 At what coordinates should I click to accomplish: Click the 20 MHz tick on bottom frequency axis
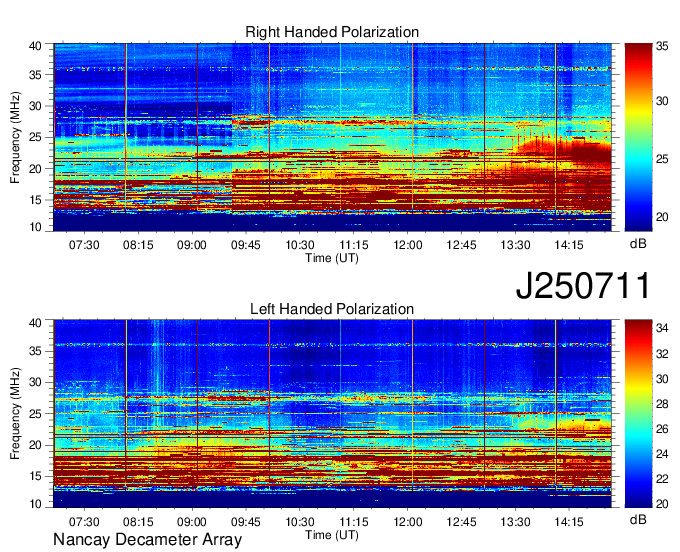click(x=36, y=446)
